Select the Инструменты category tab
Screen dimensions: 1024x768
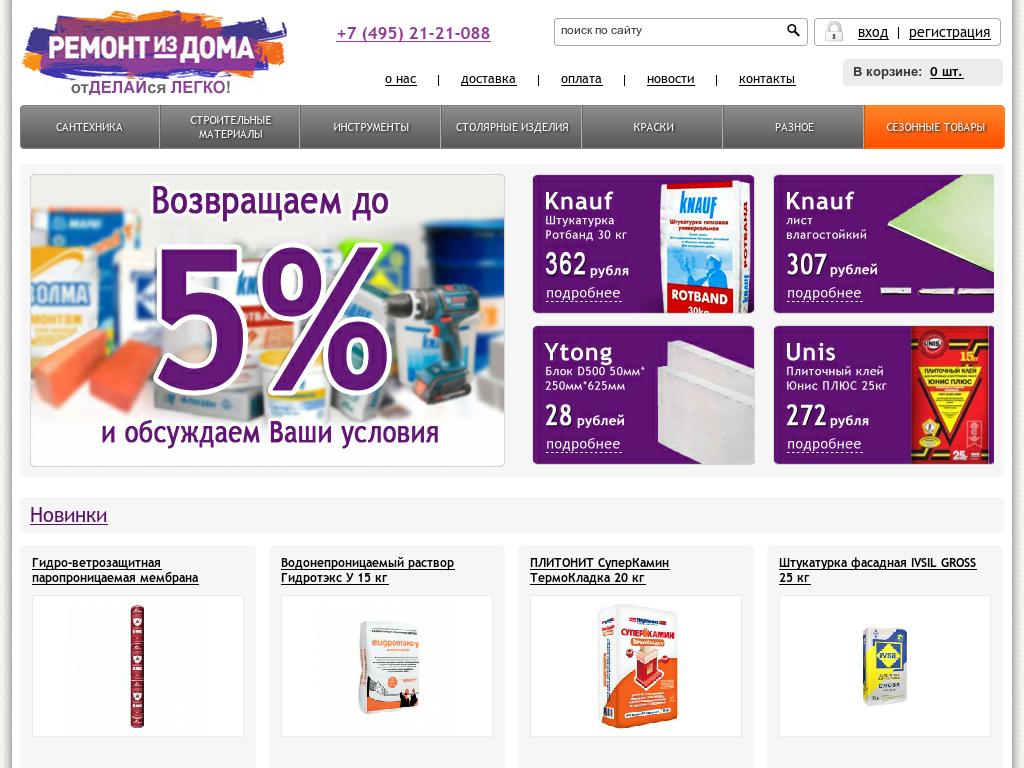[370, 127]
